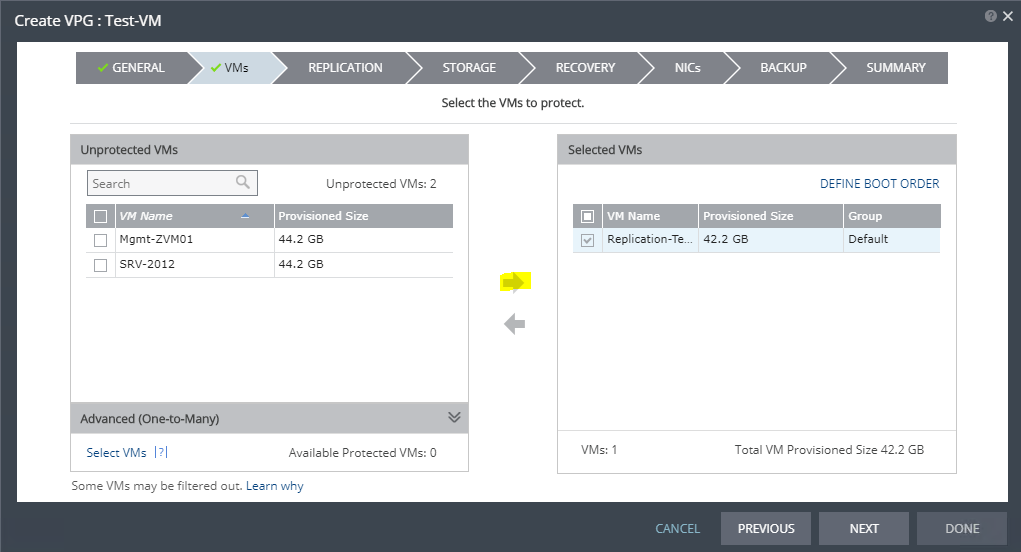Image resolution: width=1021 pixels, height=552 pixels.
Task: Click the yellow add-to-selected right arrow
Action: tap(514, 283)
